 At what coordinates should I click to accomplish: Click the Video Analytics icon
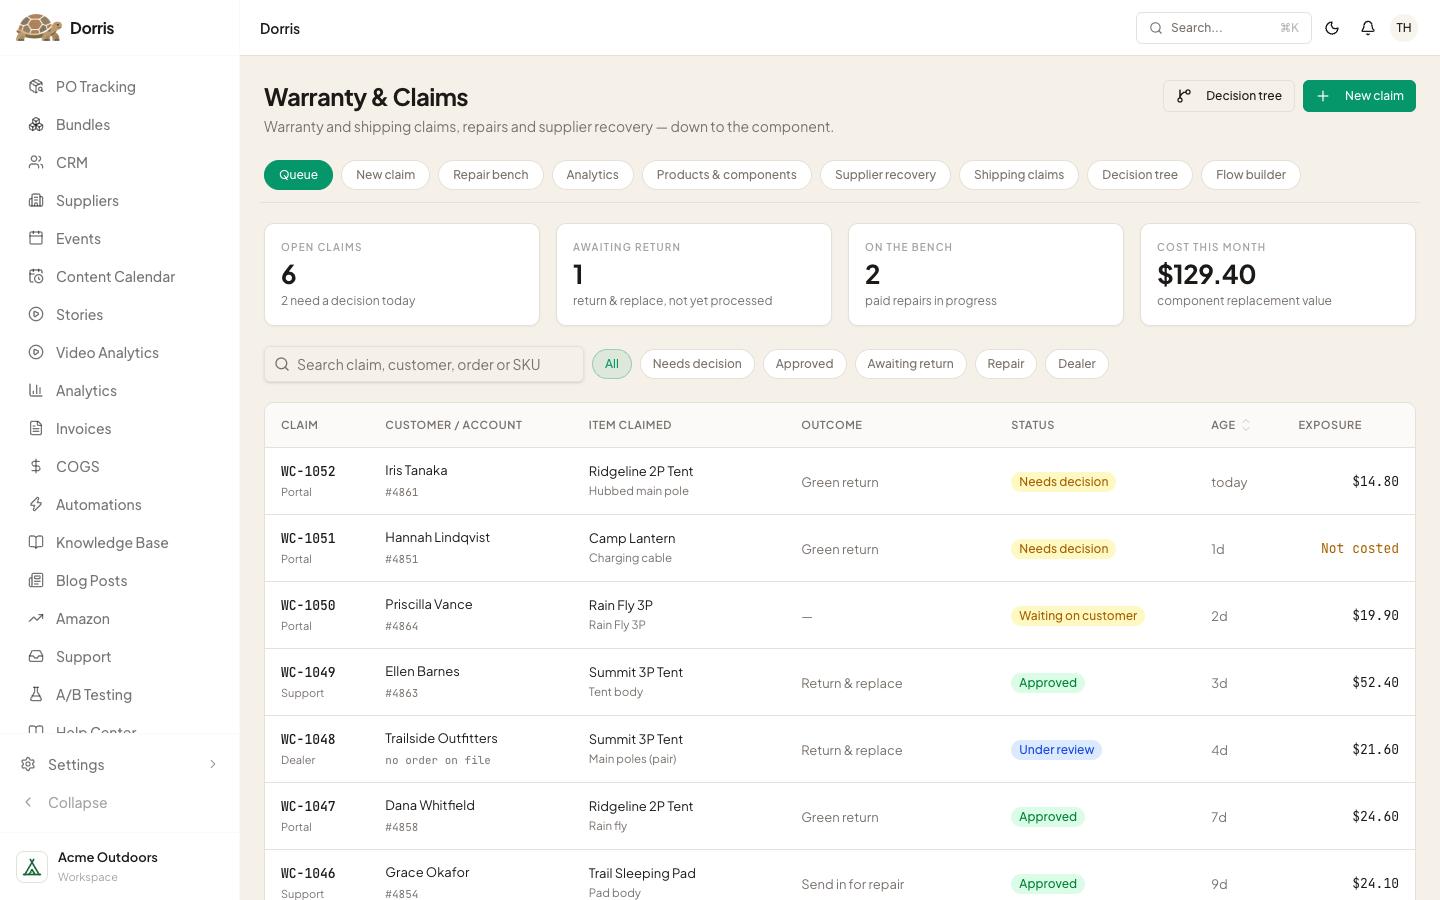pos(36,352)
